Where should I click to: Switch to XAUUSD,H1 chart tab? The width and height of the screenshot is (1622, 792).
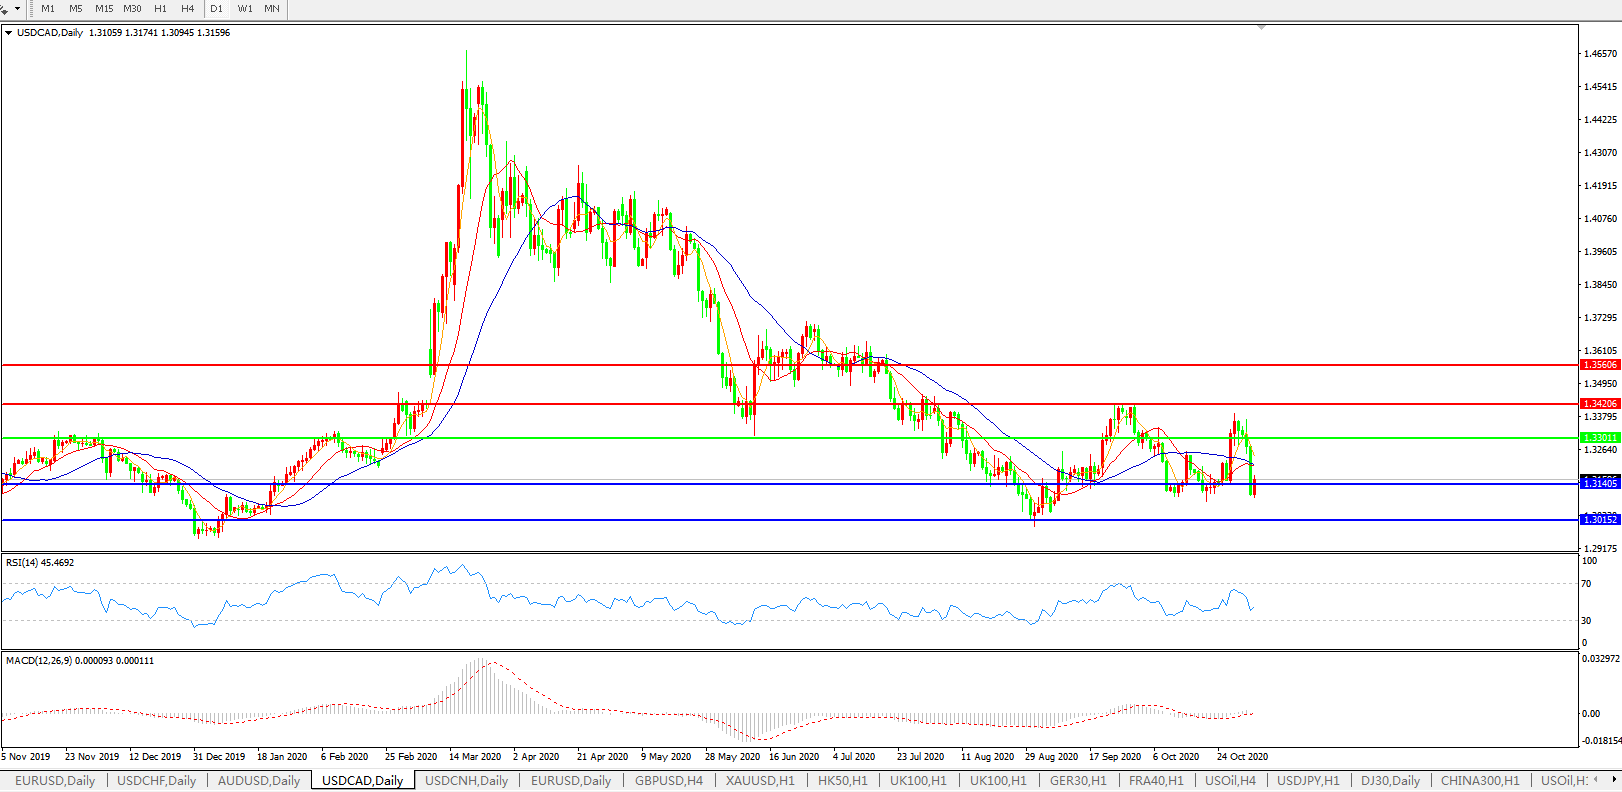click(x=760, y=781)
